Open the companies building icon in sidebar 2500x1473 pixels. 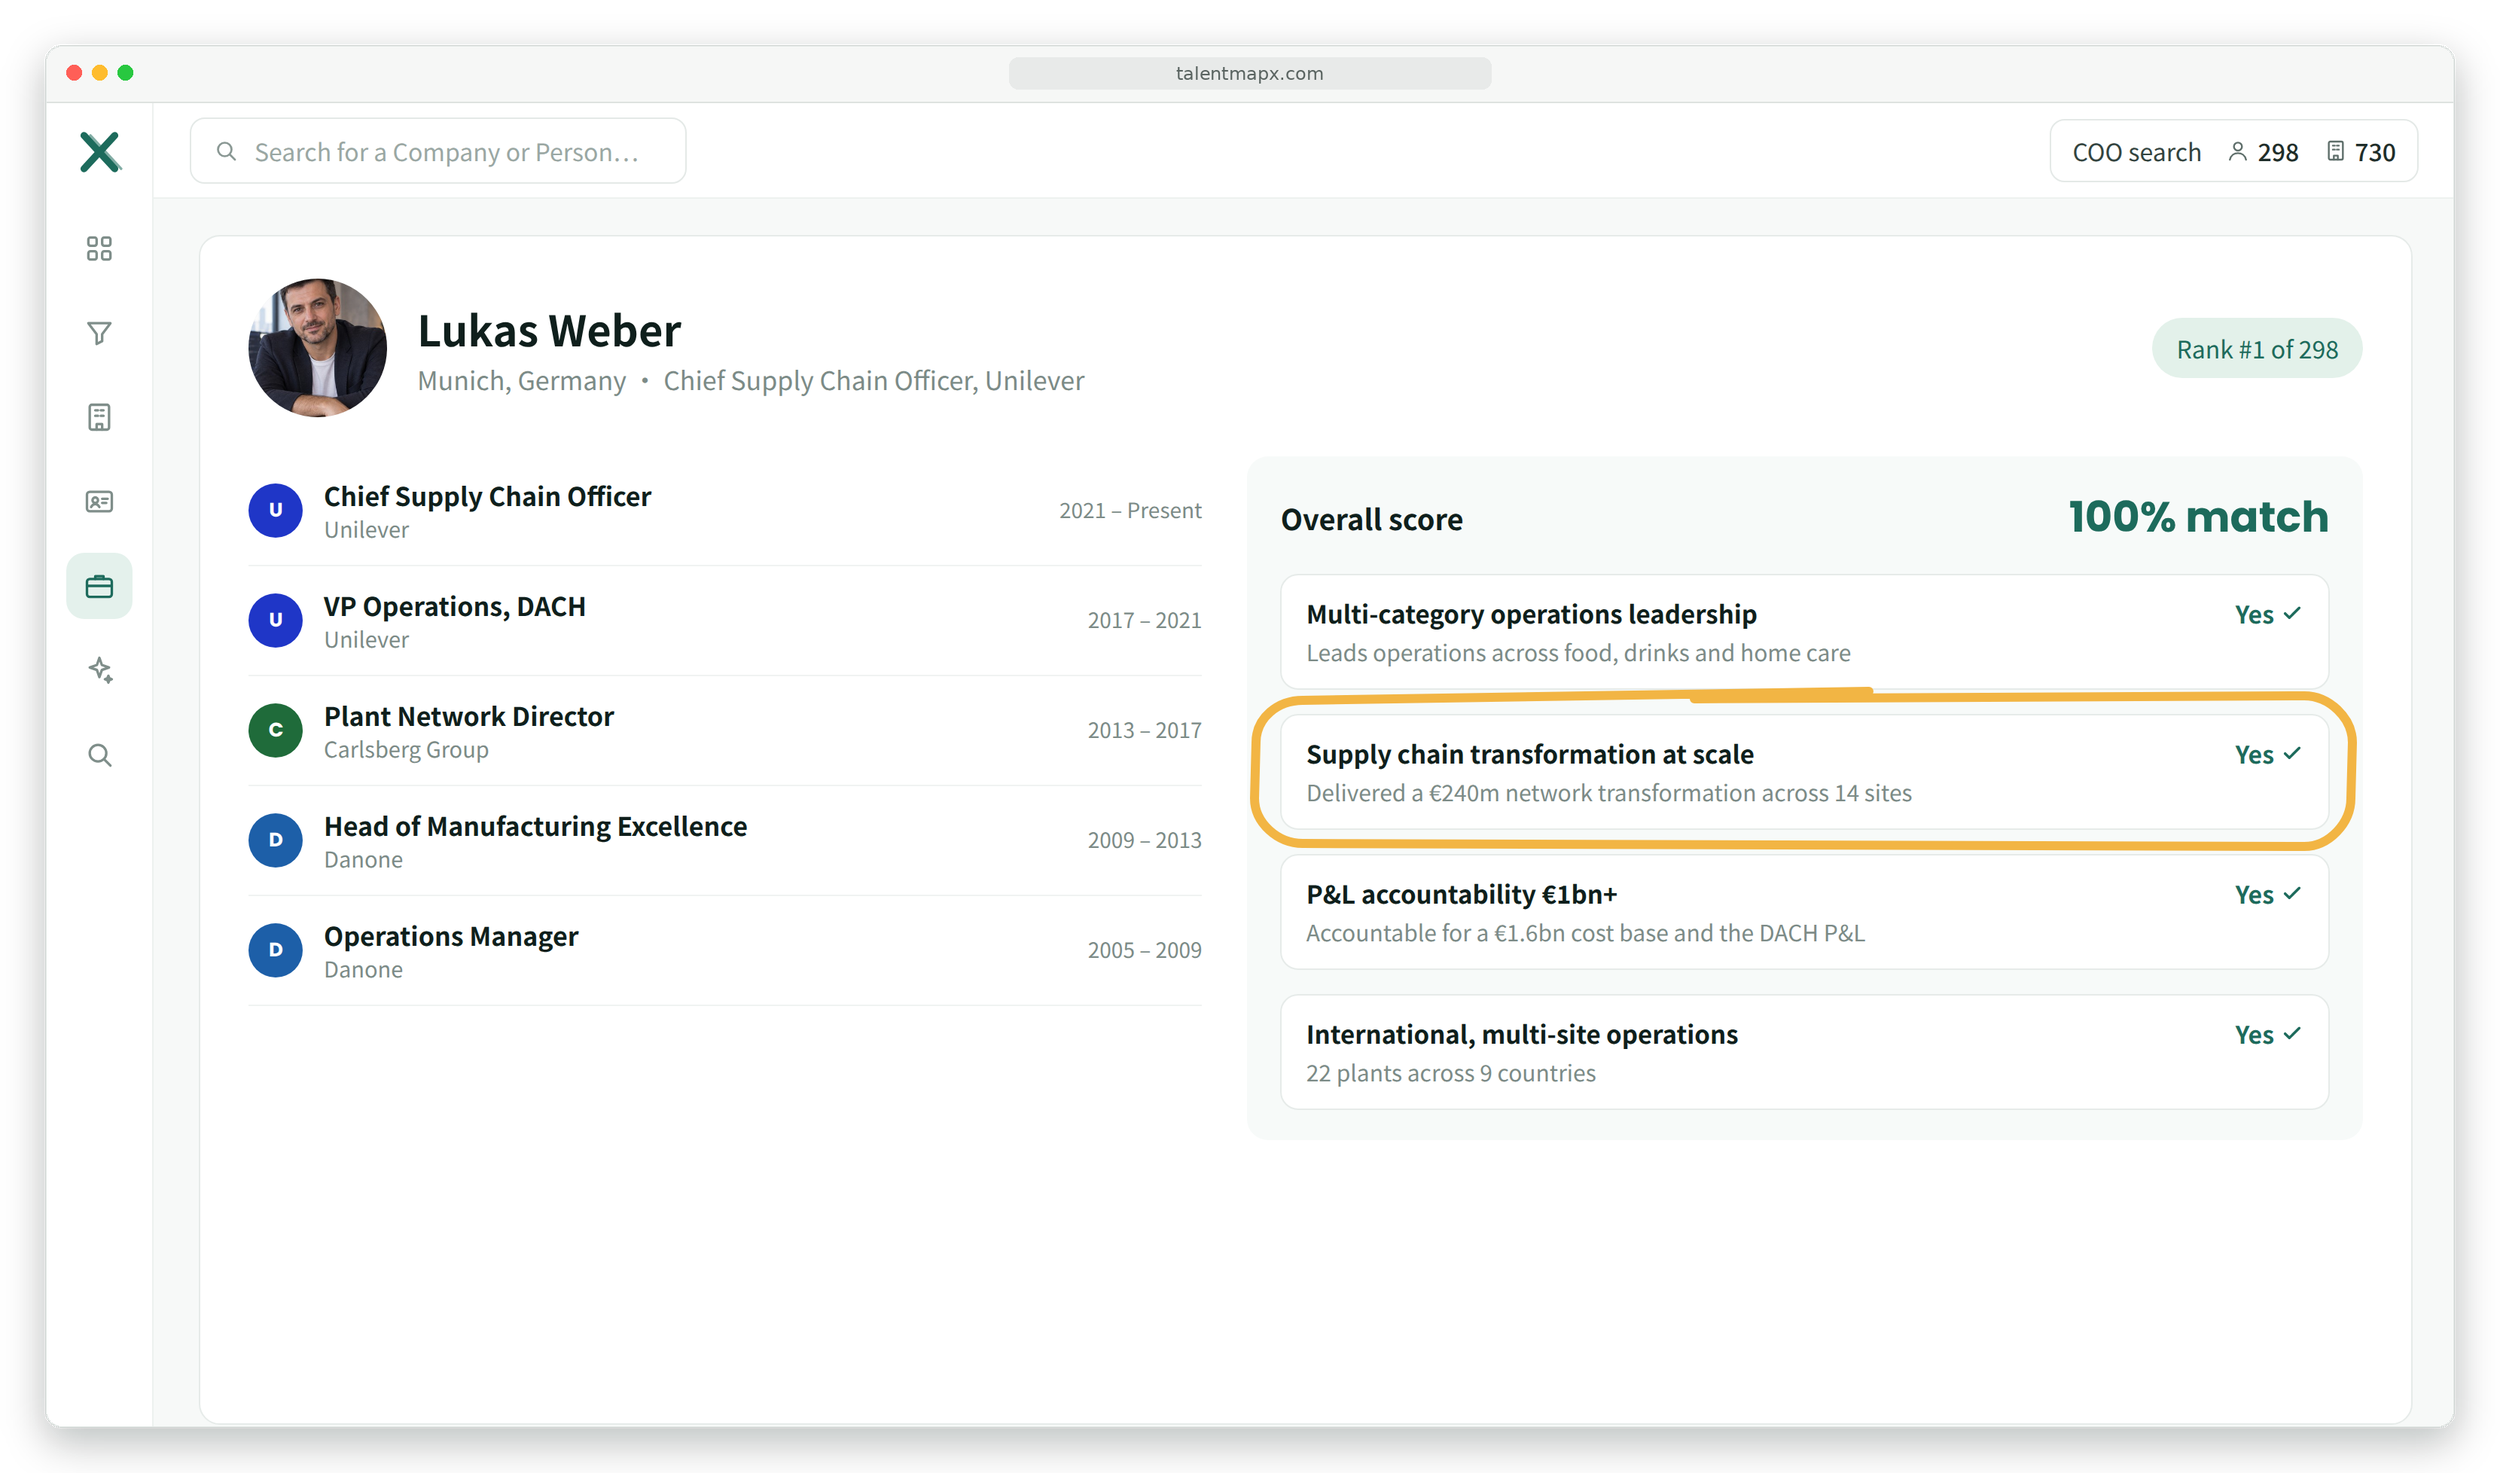point(99,417)
